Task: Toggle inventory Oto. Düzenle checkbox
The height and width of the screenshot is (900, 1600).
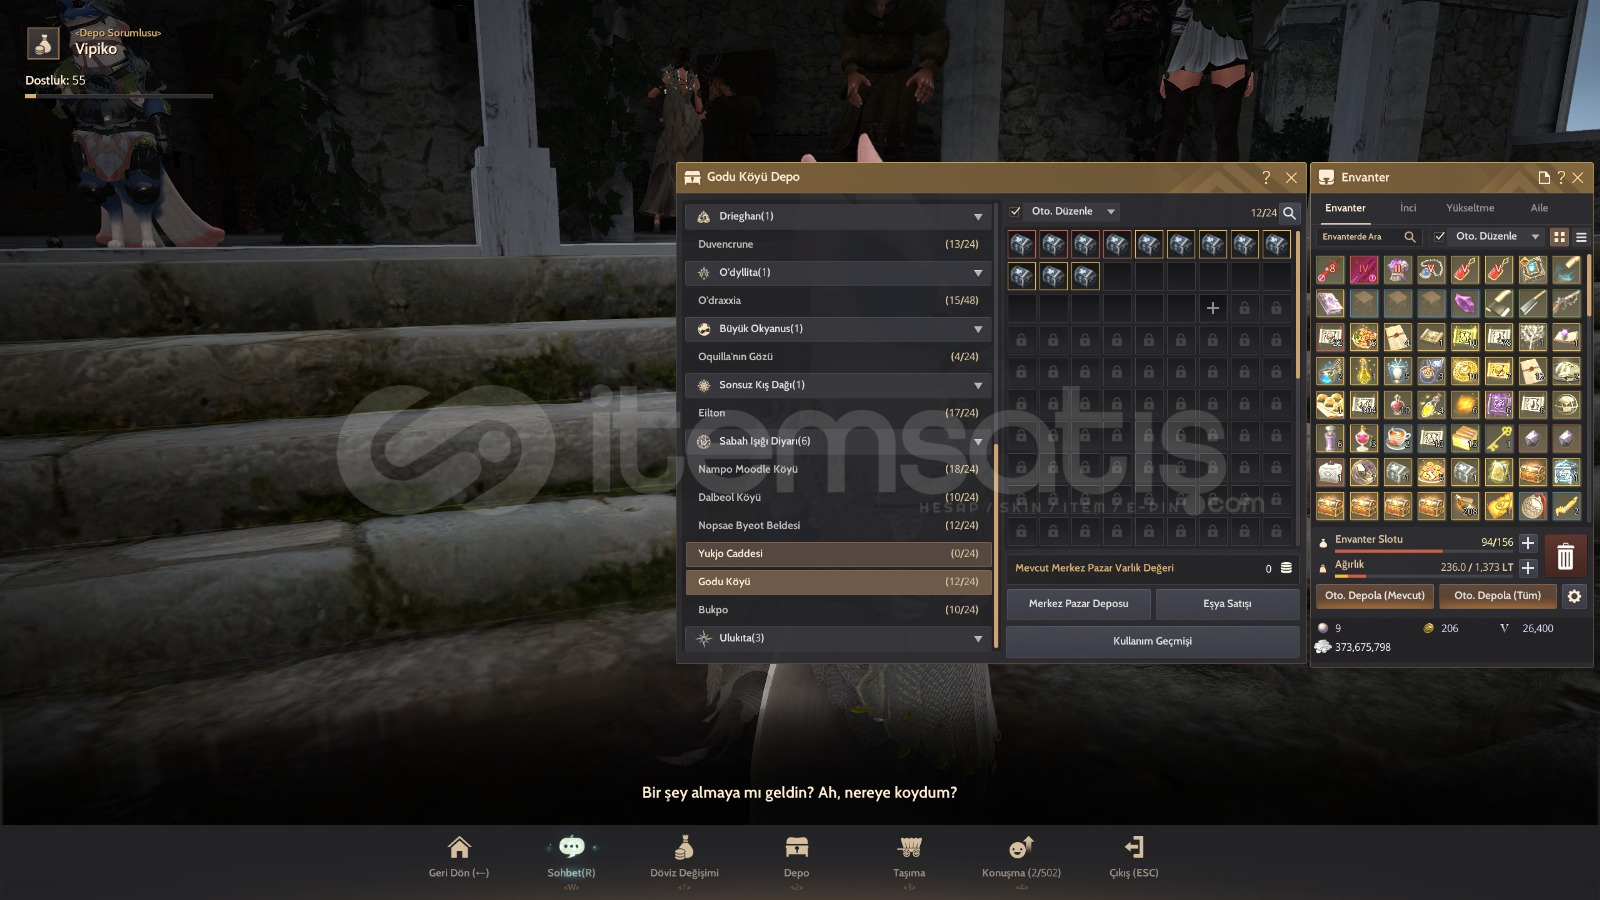Action: (1440, 237)
